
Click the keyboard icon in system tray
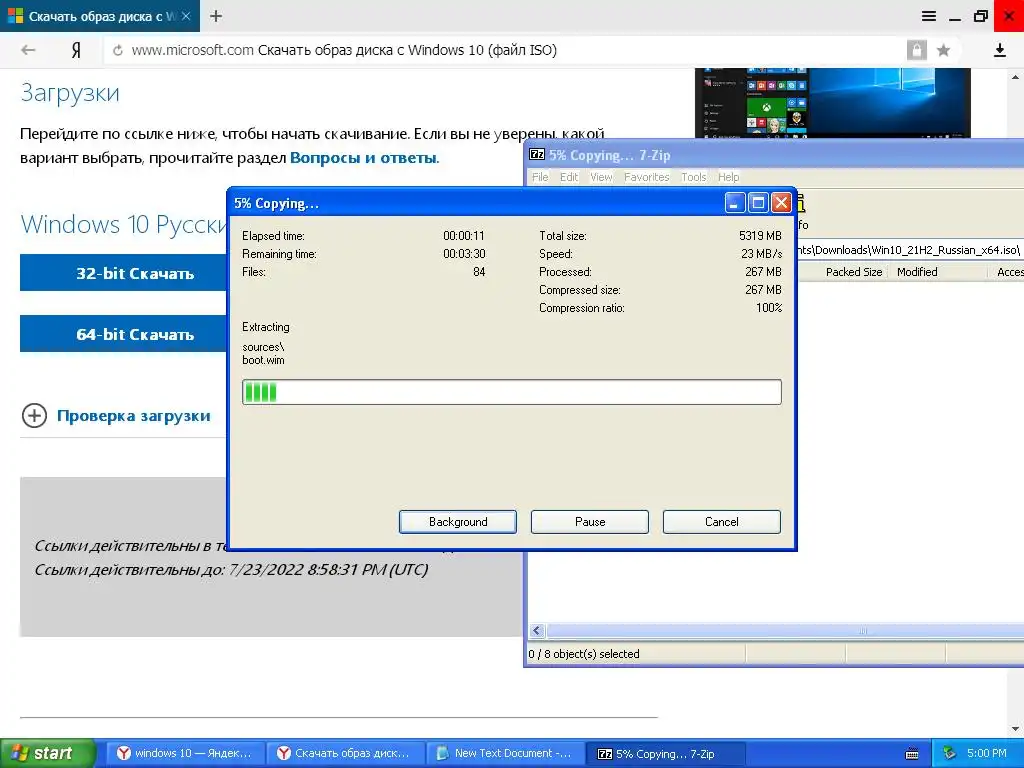pyautogui.click(x=912, y=754)
